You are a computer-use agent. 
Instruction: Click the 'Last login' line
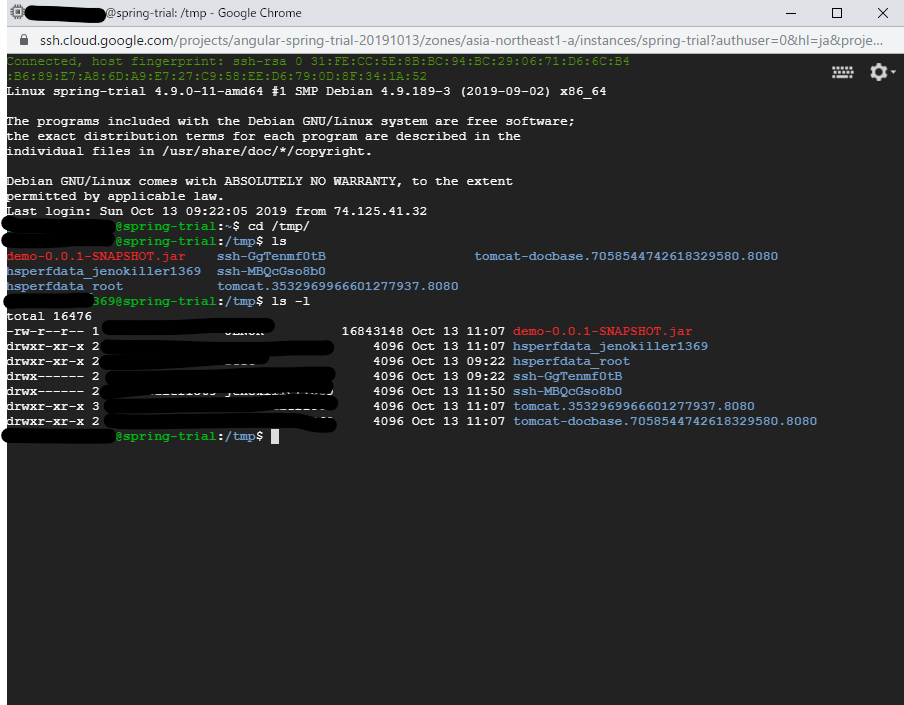point(217,212)
